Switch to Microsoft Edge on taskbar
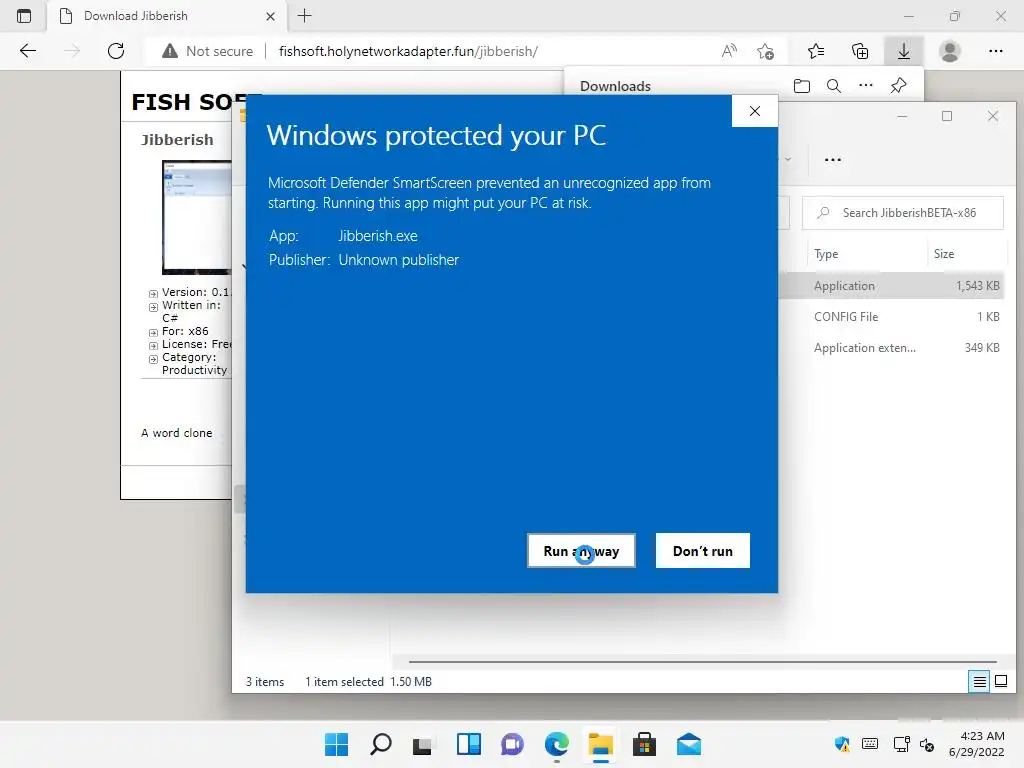The width and height of the screenshot is (1024, 768). point(556,744)
